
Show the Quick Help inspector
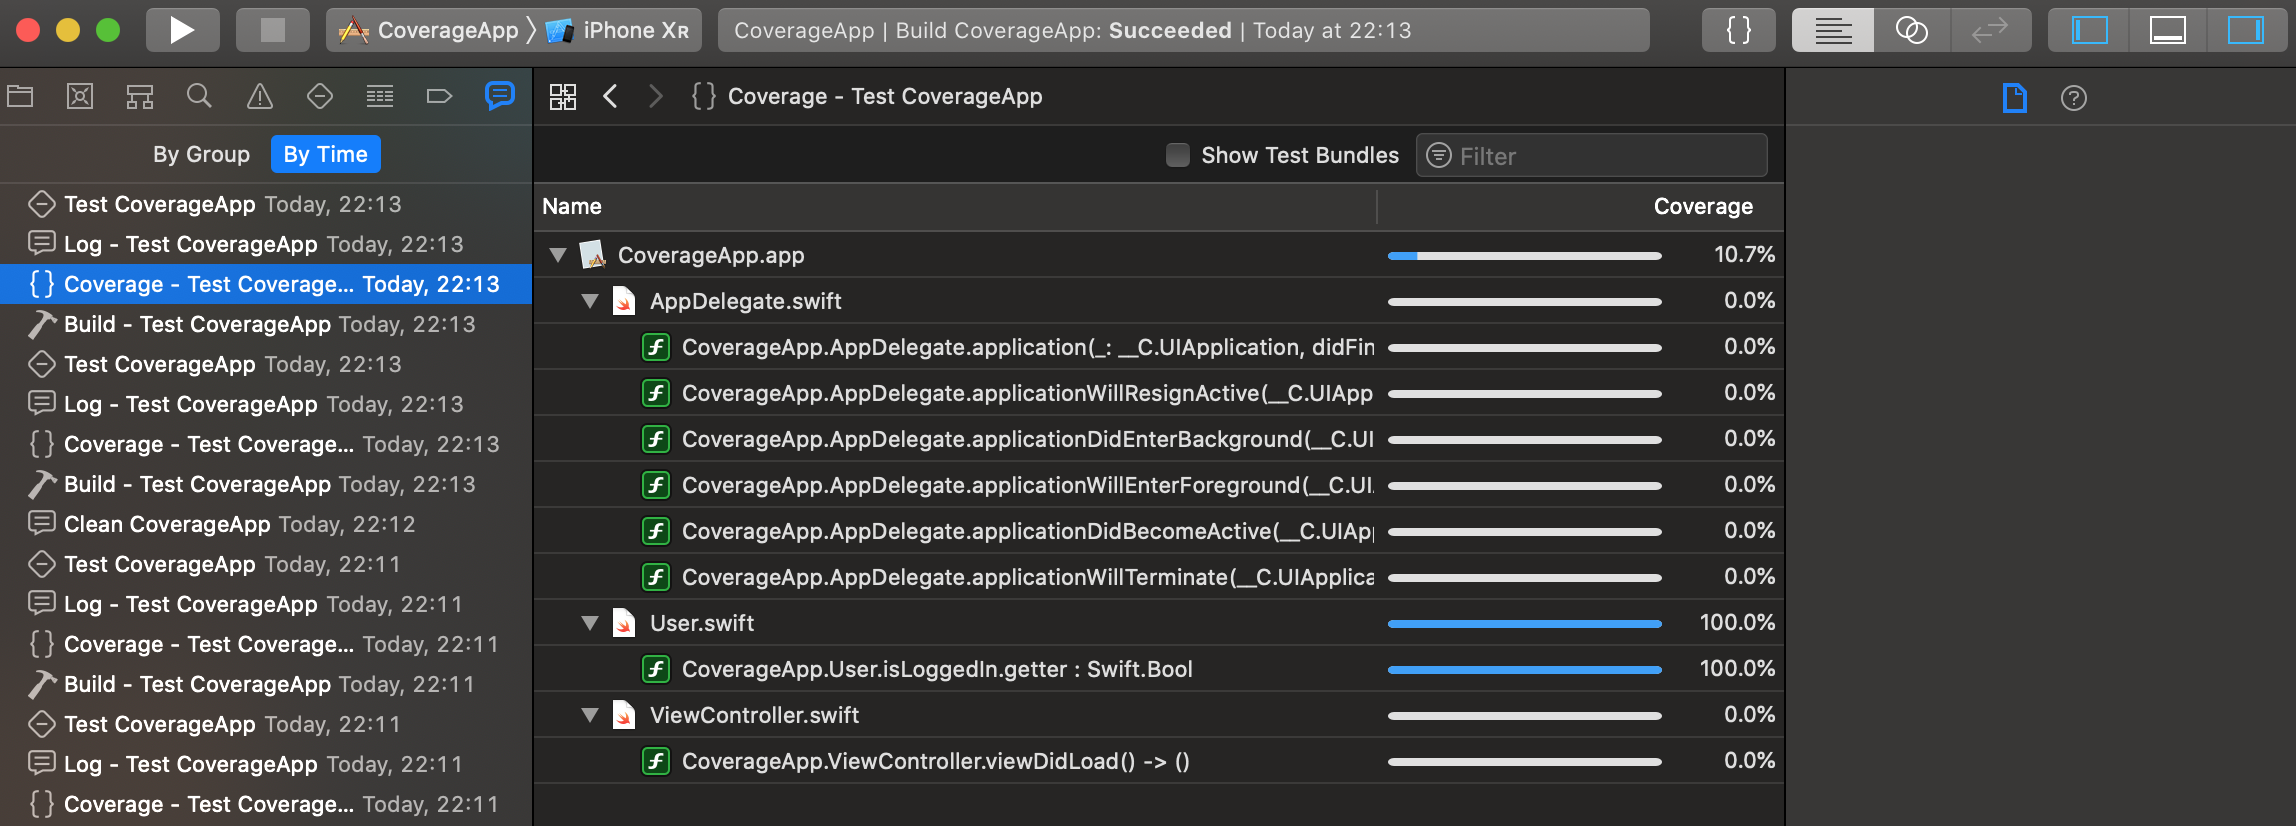click(2074, 98)
